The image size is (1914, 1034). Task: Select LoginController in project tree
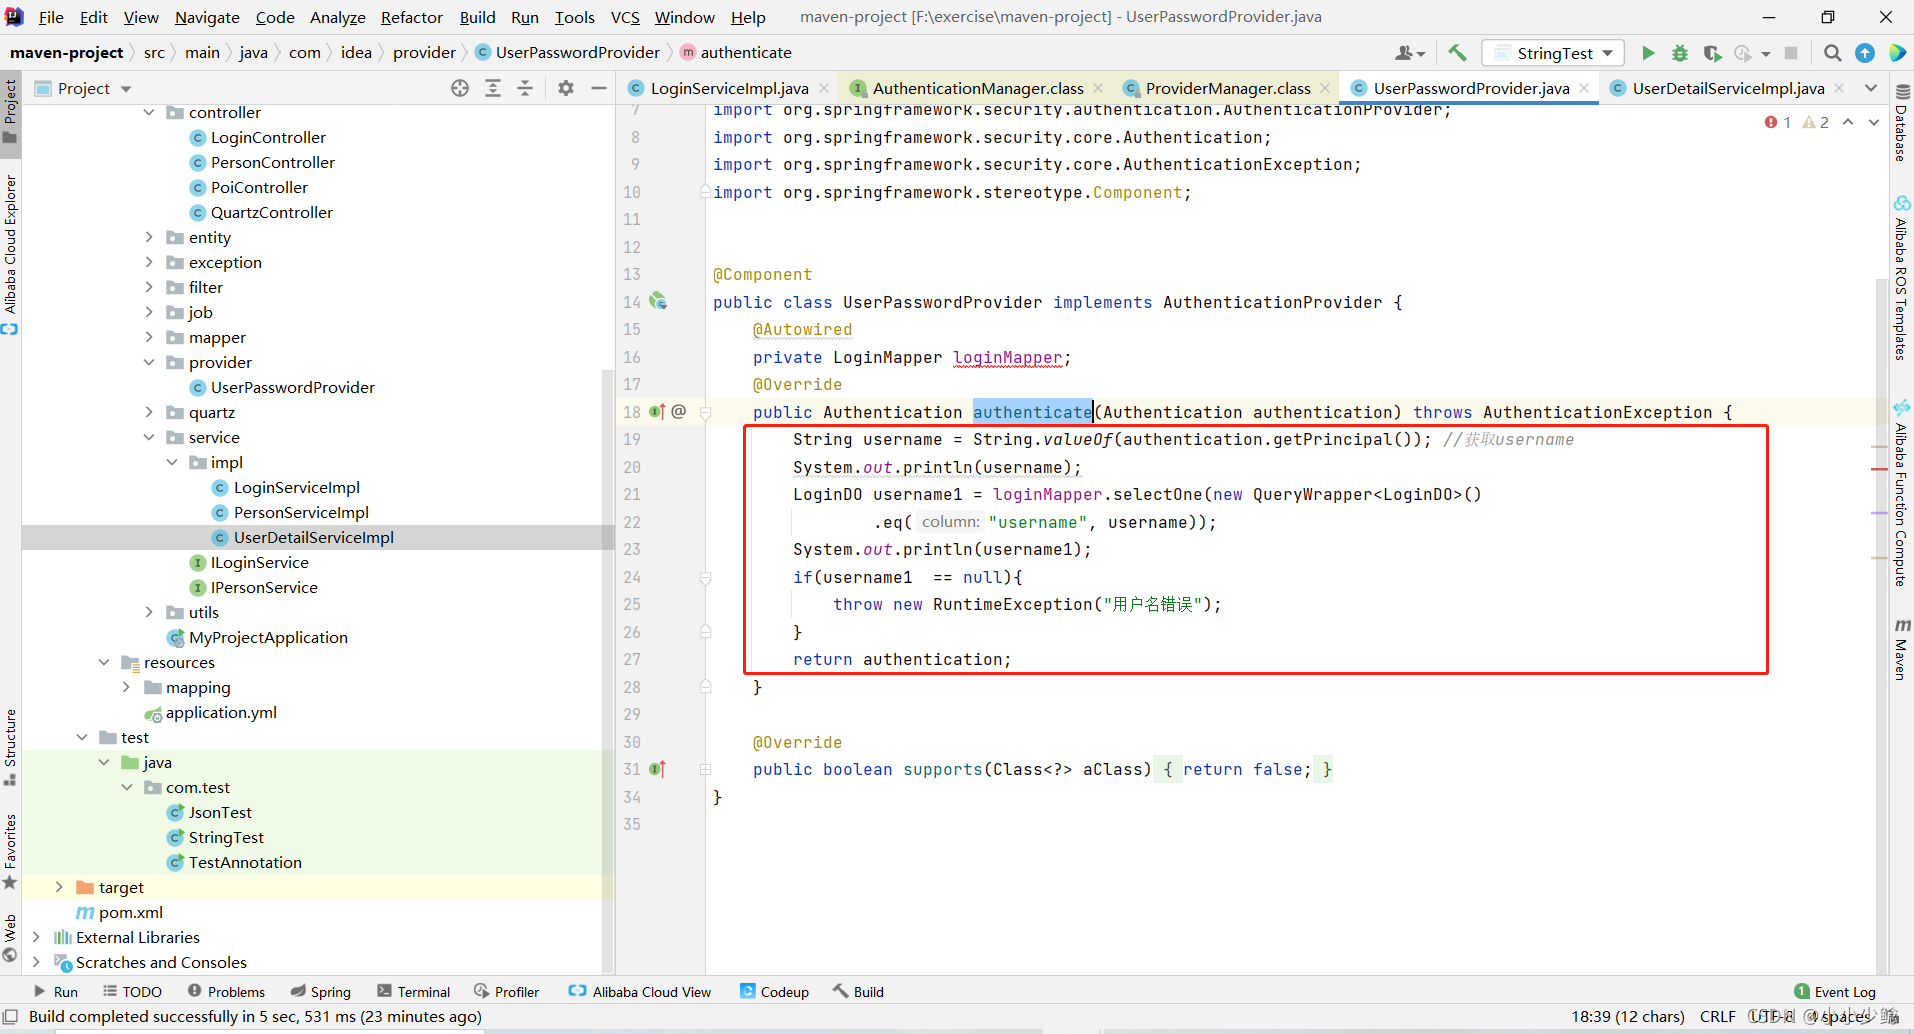point(268,137)
